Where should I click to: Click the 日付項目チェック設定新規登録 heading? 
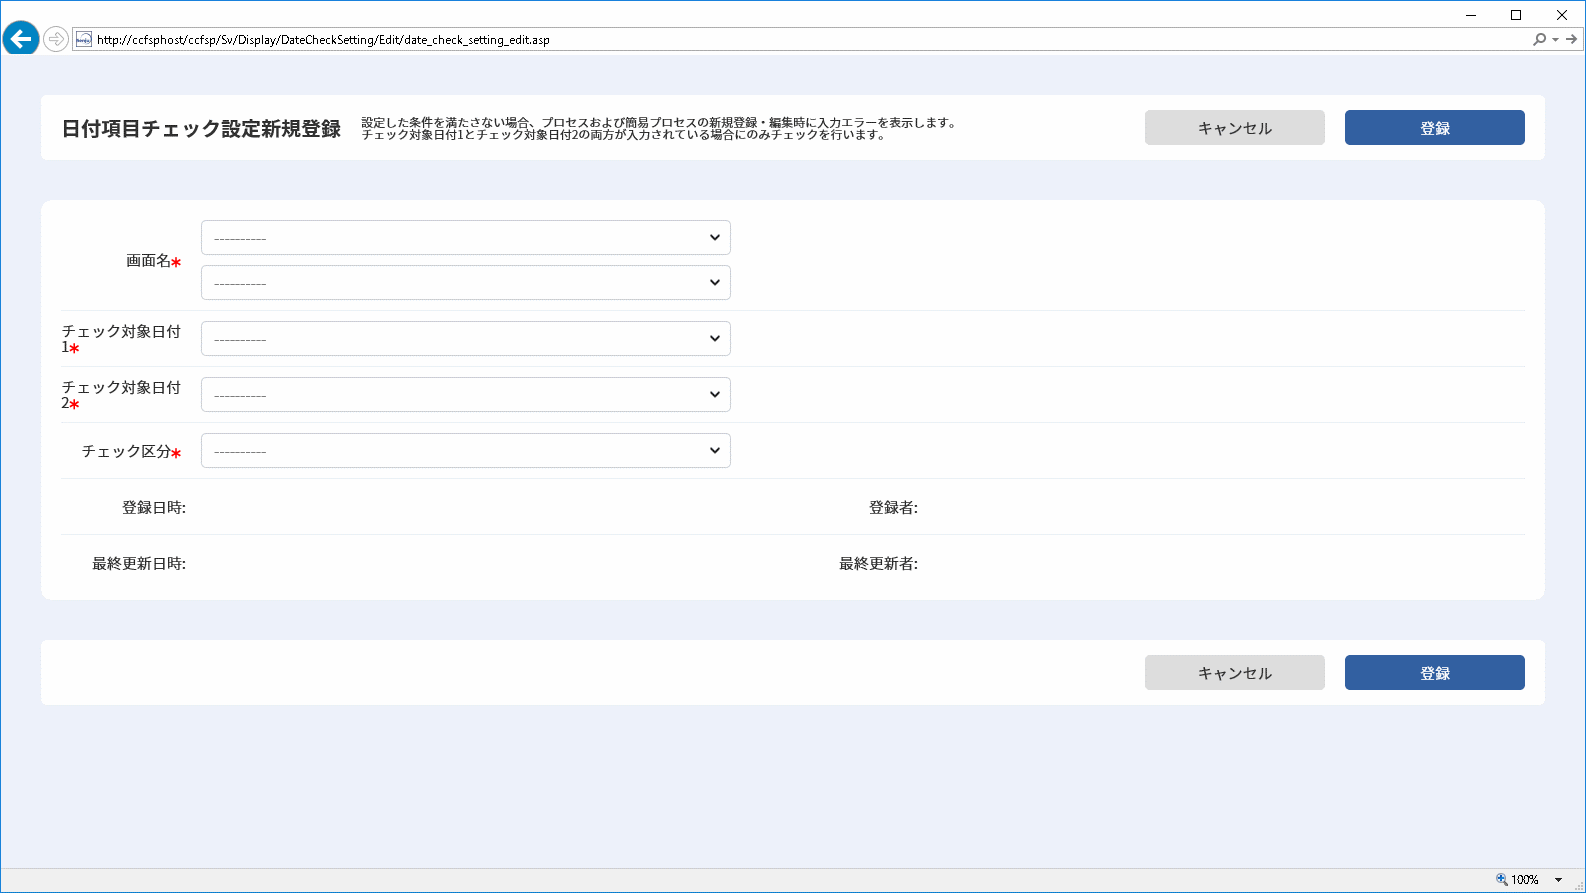point(201,129)
